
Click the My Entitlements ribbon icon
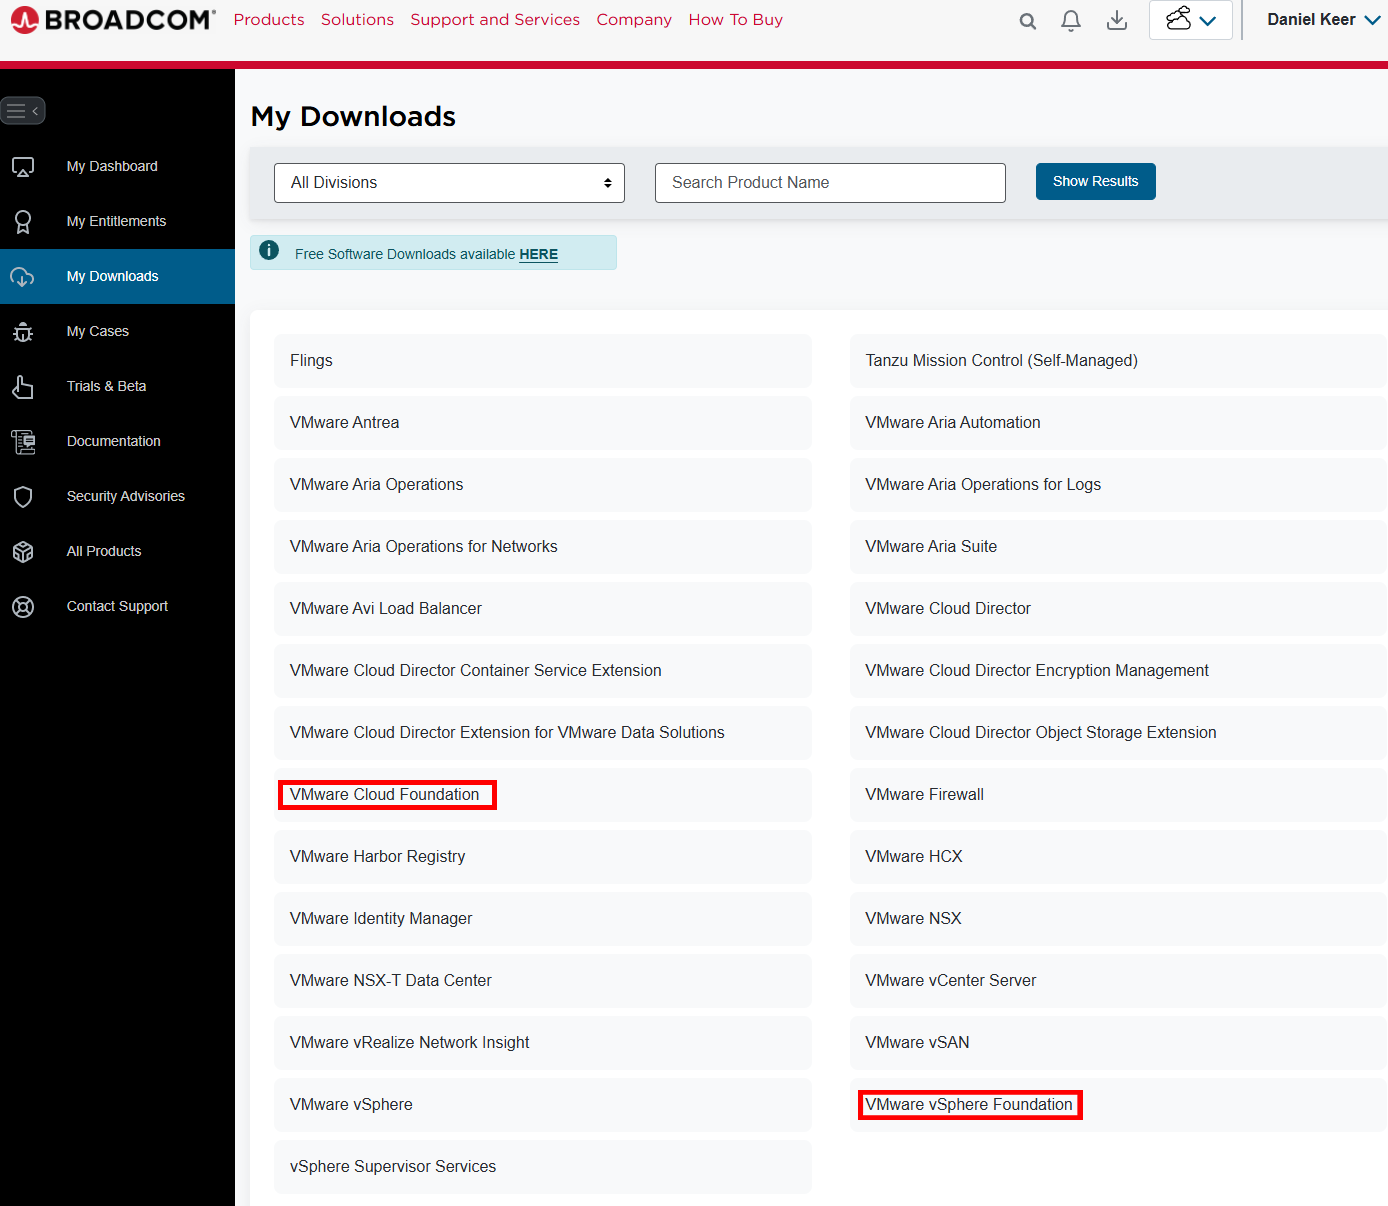23,222
